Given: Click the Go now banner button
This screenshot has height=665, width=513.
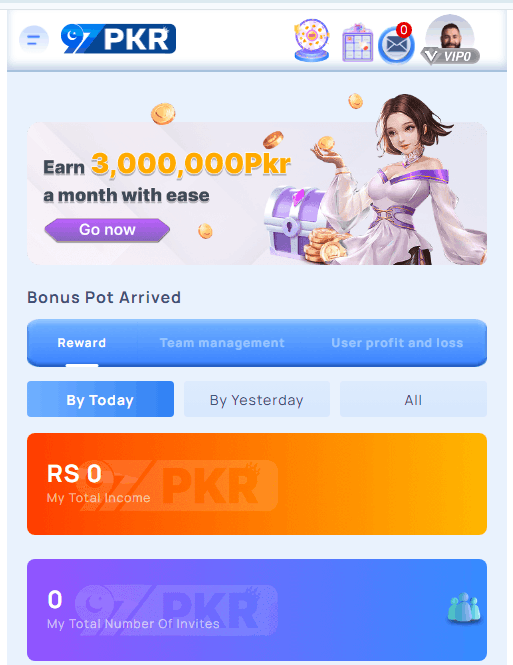Looking at the screenshot, I should [107, 230].
